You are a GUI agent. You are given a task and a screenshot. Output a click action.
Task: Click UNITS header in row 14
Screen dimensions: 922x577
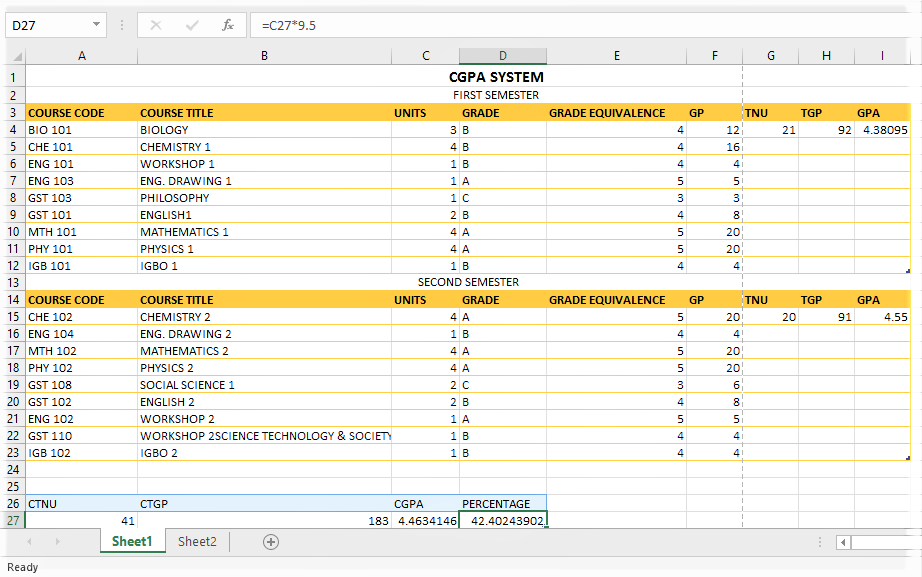click(x=426, y=300)
